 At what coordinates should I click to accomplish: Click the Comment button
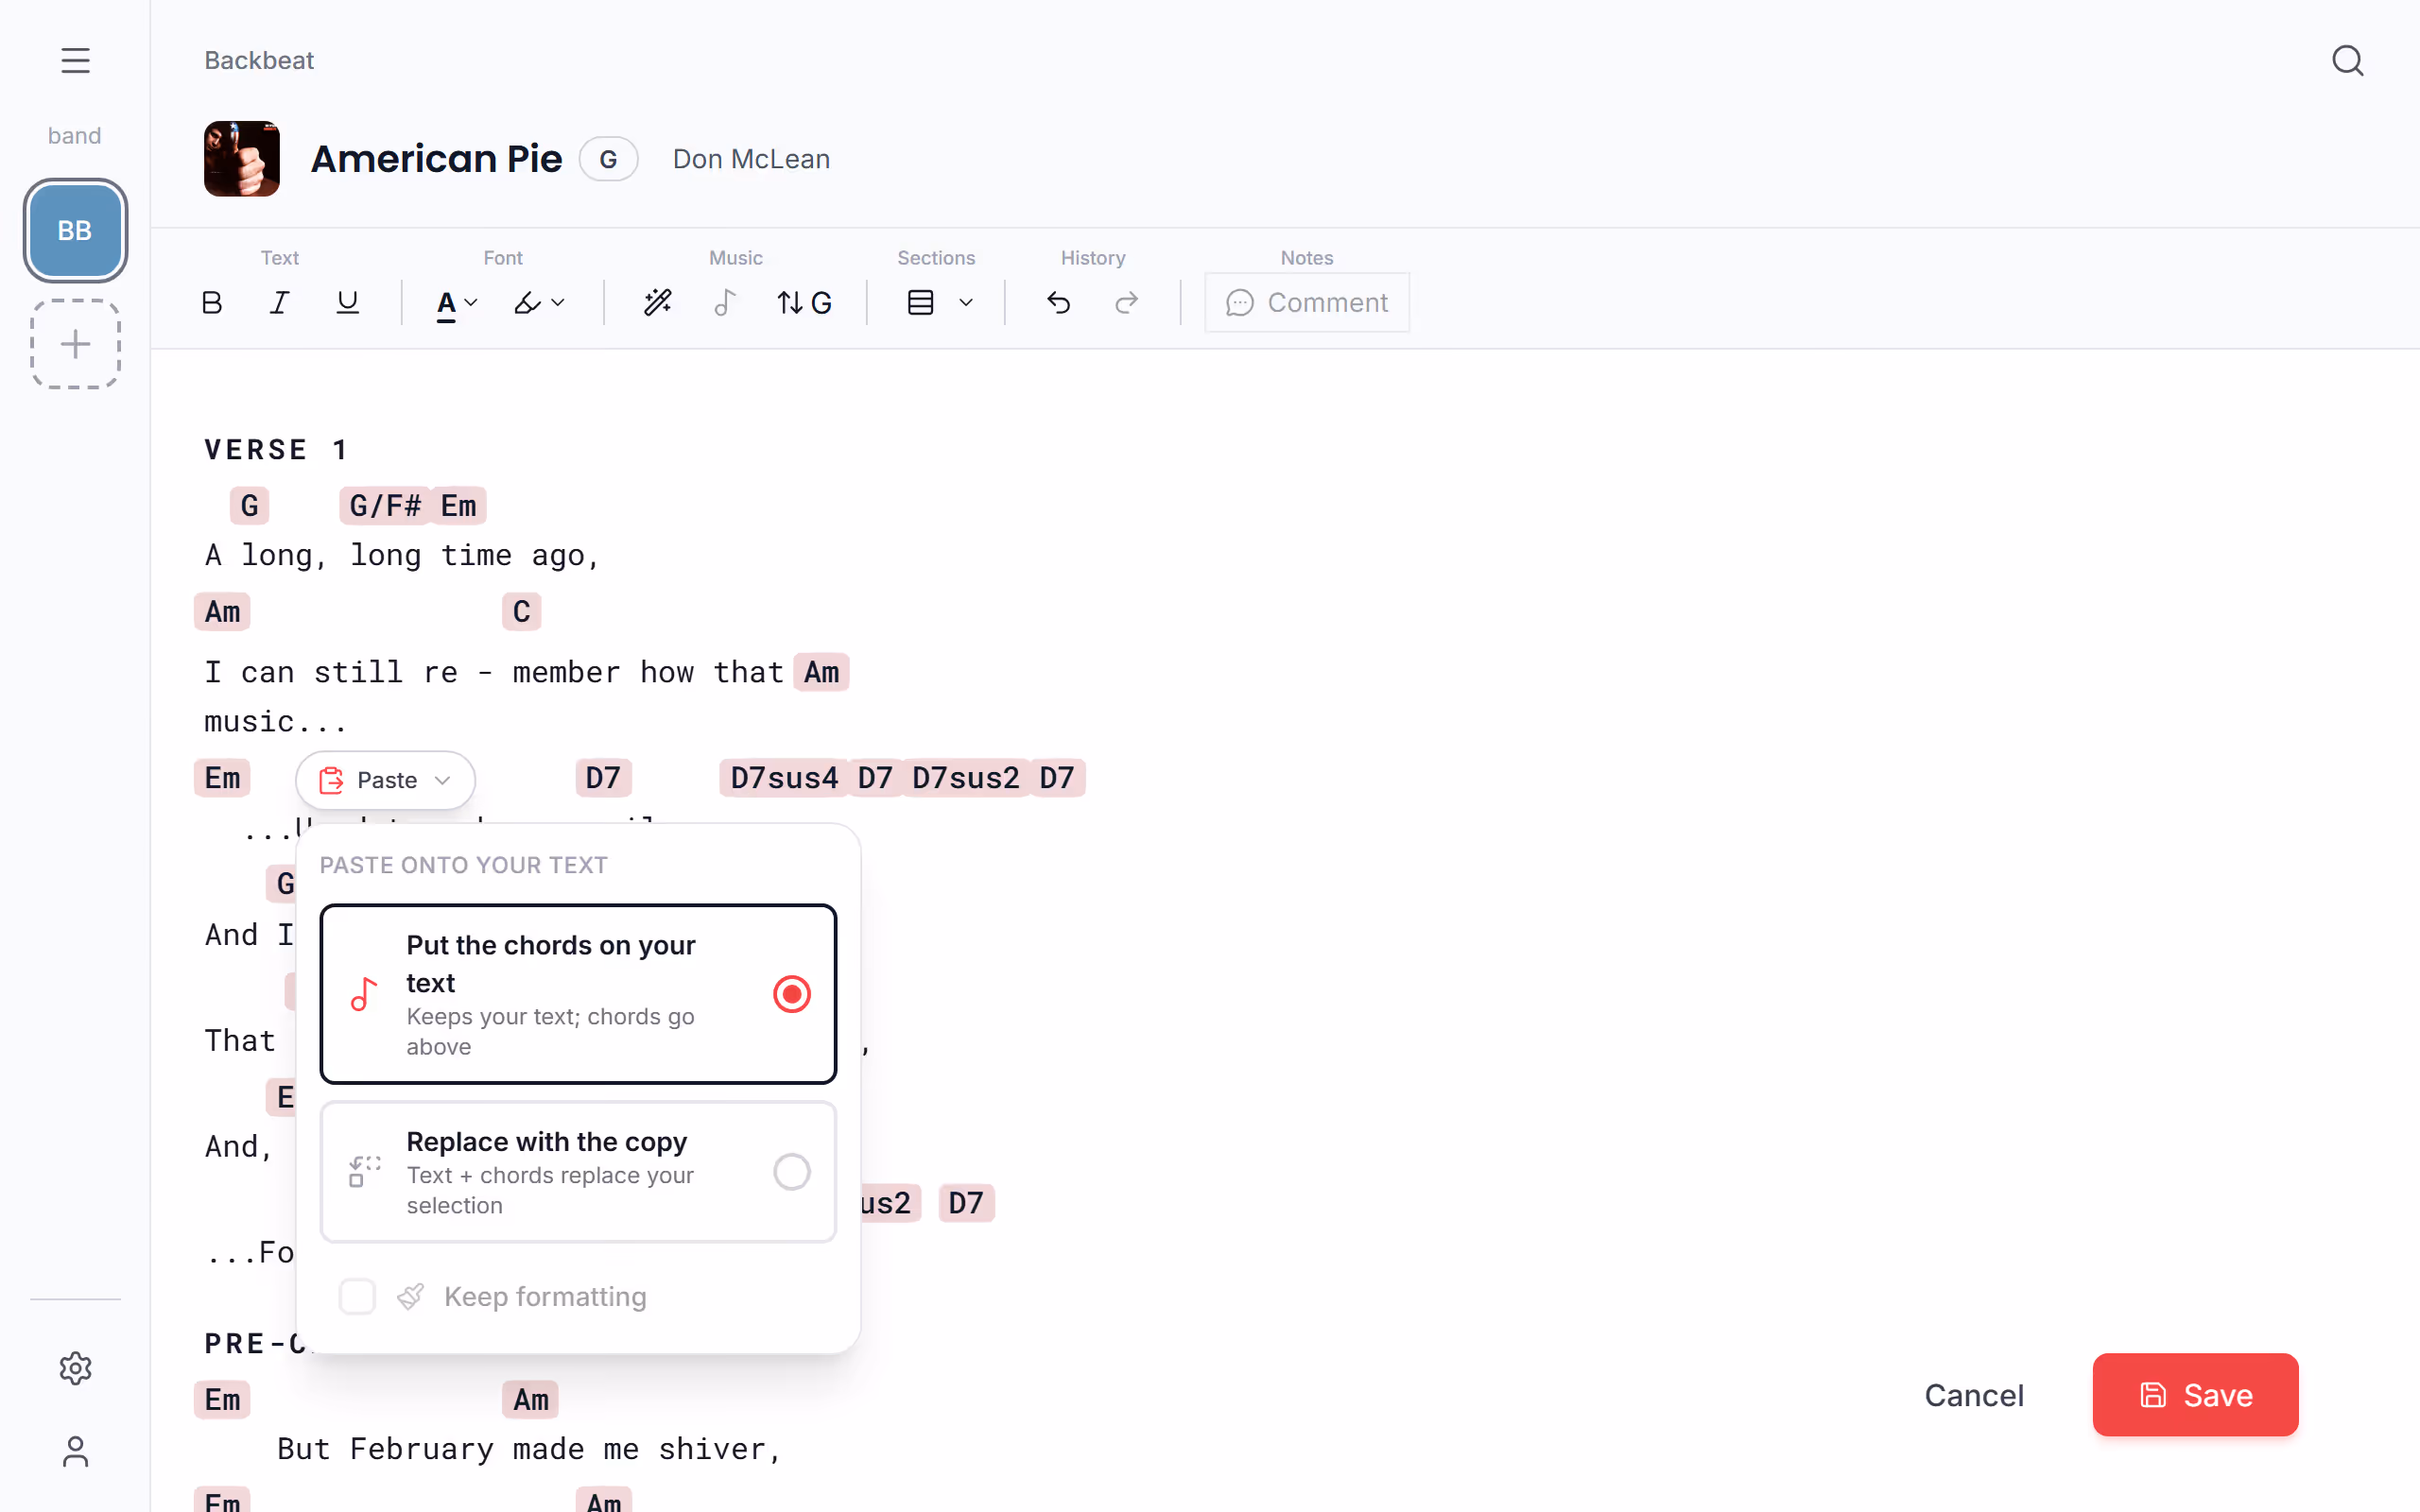1307,303
